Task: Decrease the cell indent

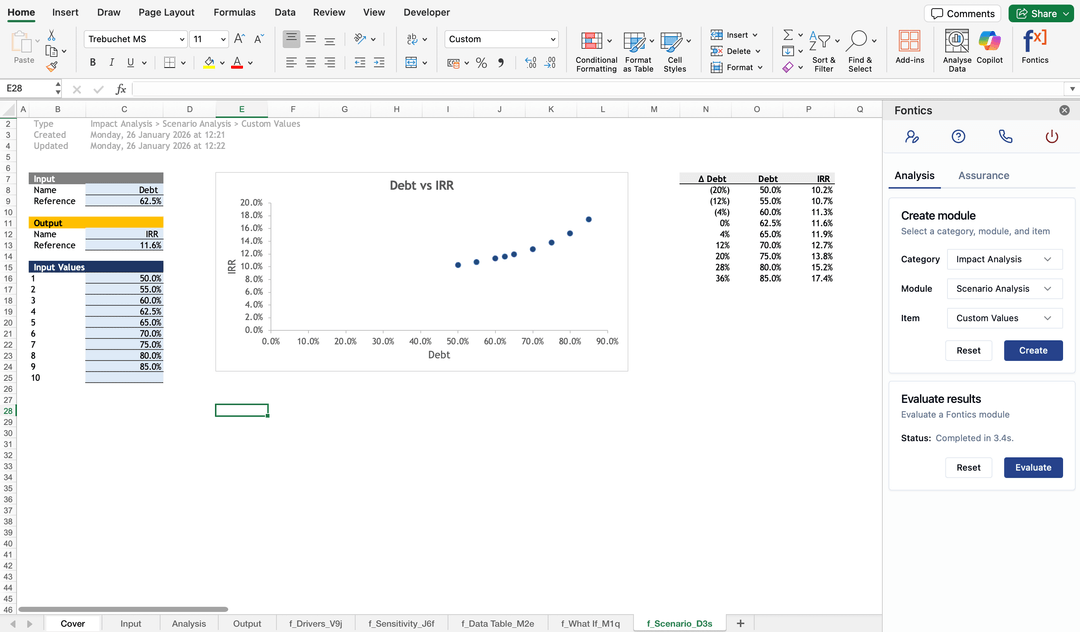Action: click(360, 63)
